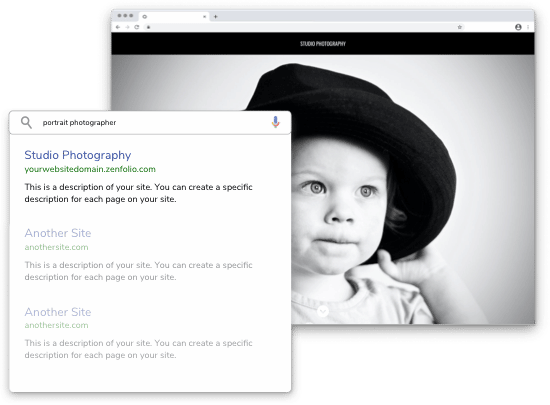Click the STUDIO PHOTOGRAPHY site header title

click(323, 44)
